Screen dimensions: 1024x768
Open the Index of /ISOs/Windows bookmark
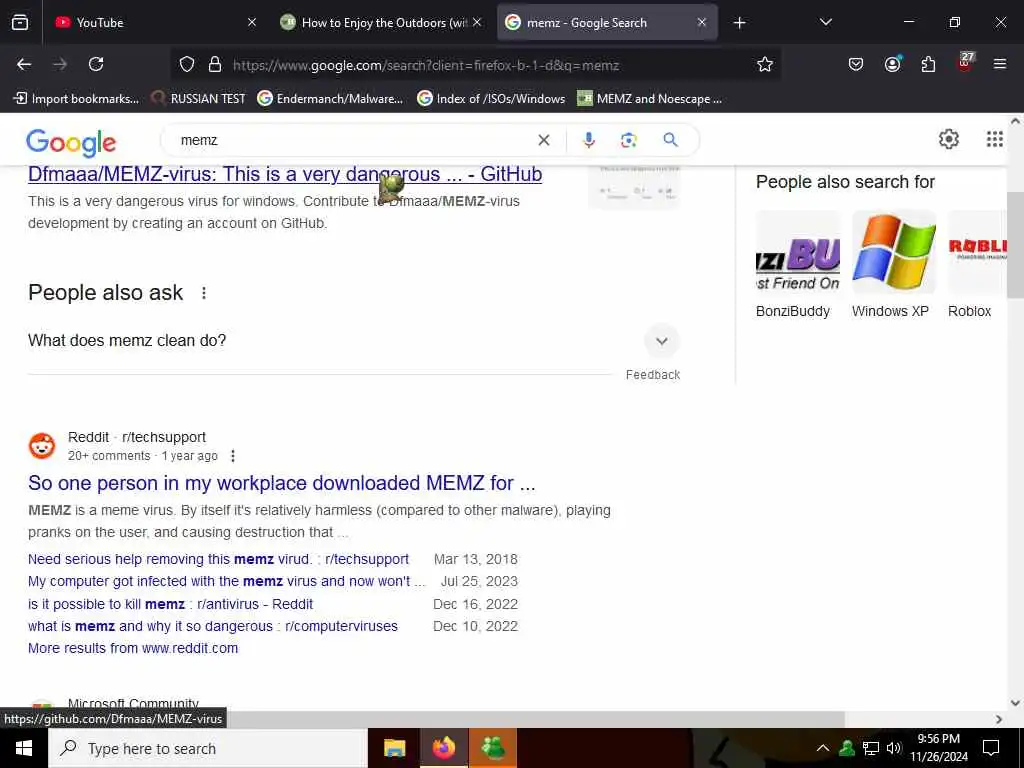pyautogui.click(x=491, y=99)
